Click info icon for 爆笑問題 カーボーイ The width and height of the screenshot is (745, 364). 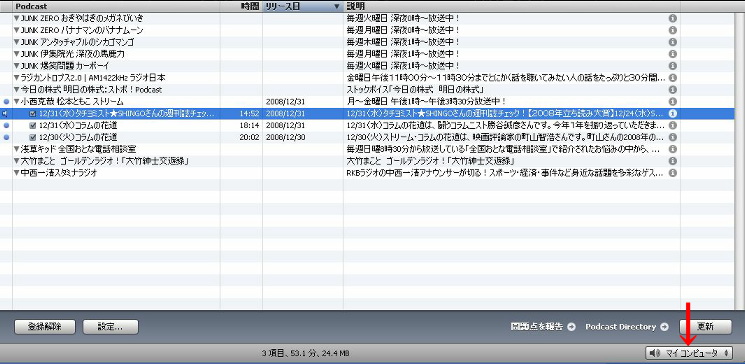tap(672, 66)
